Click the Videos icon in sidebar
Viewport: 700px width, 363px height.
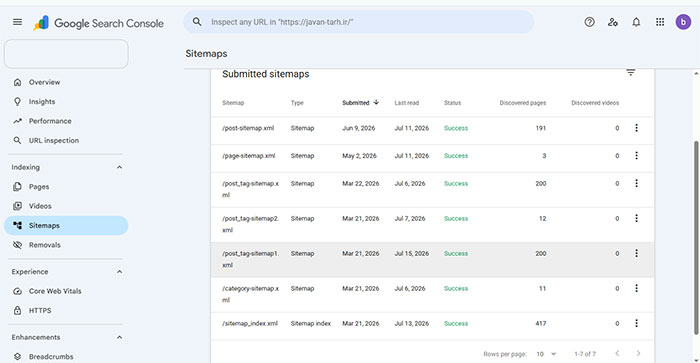(x=17, y=206)
